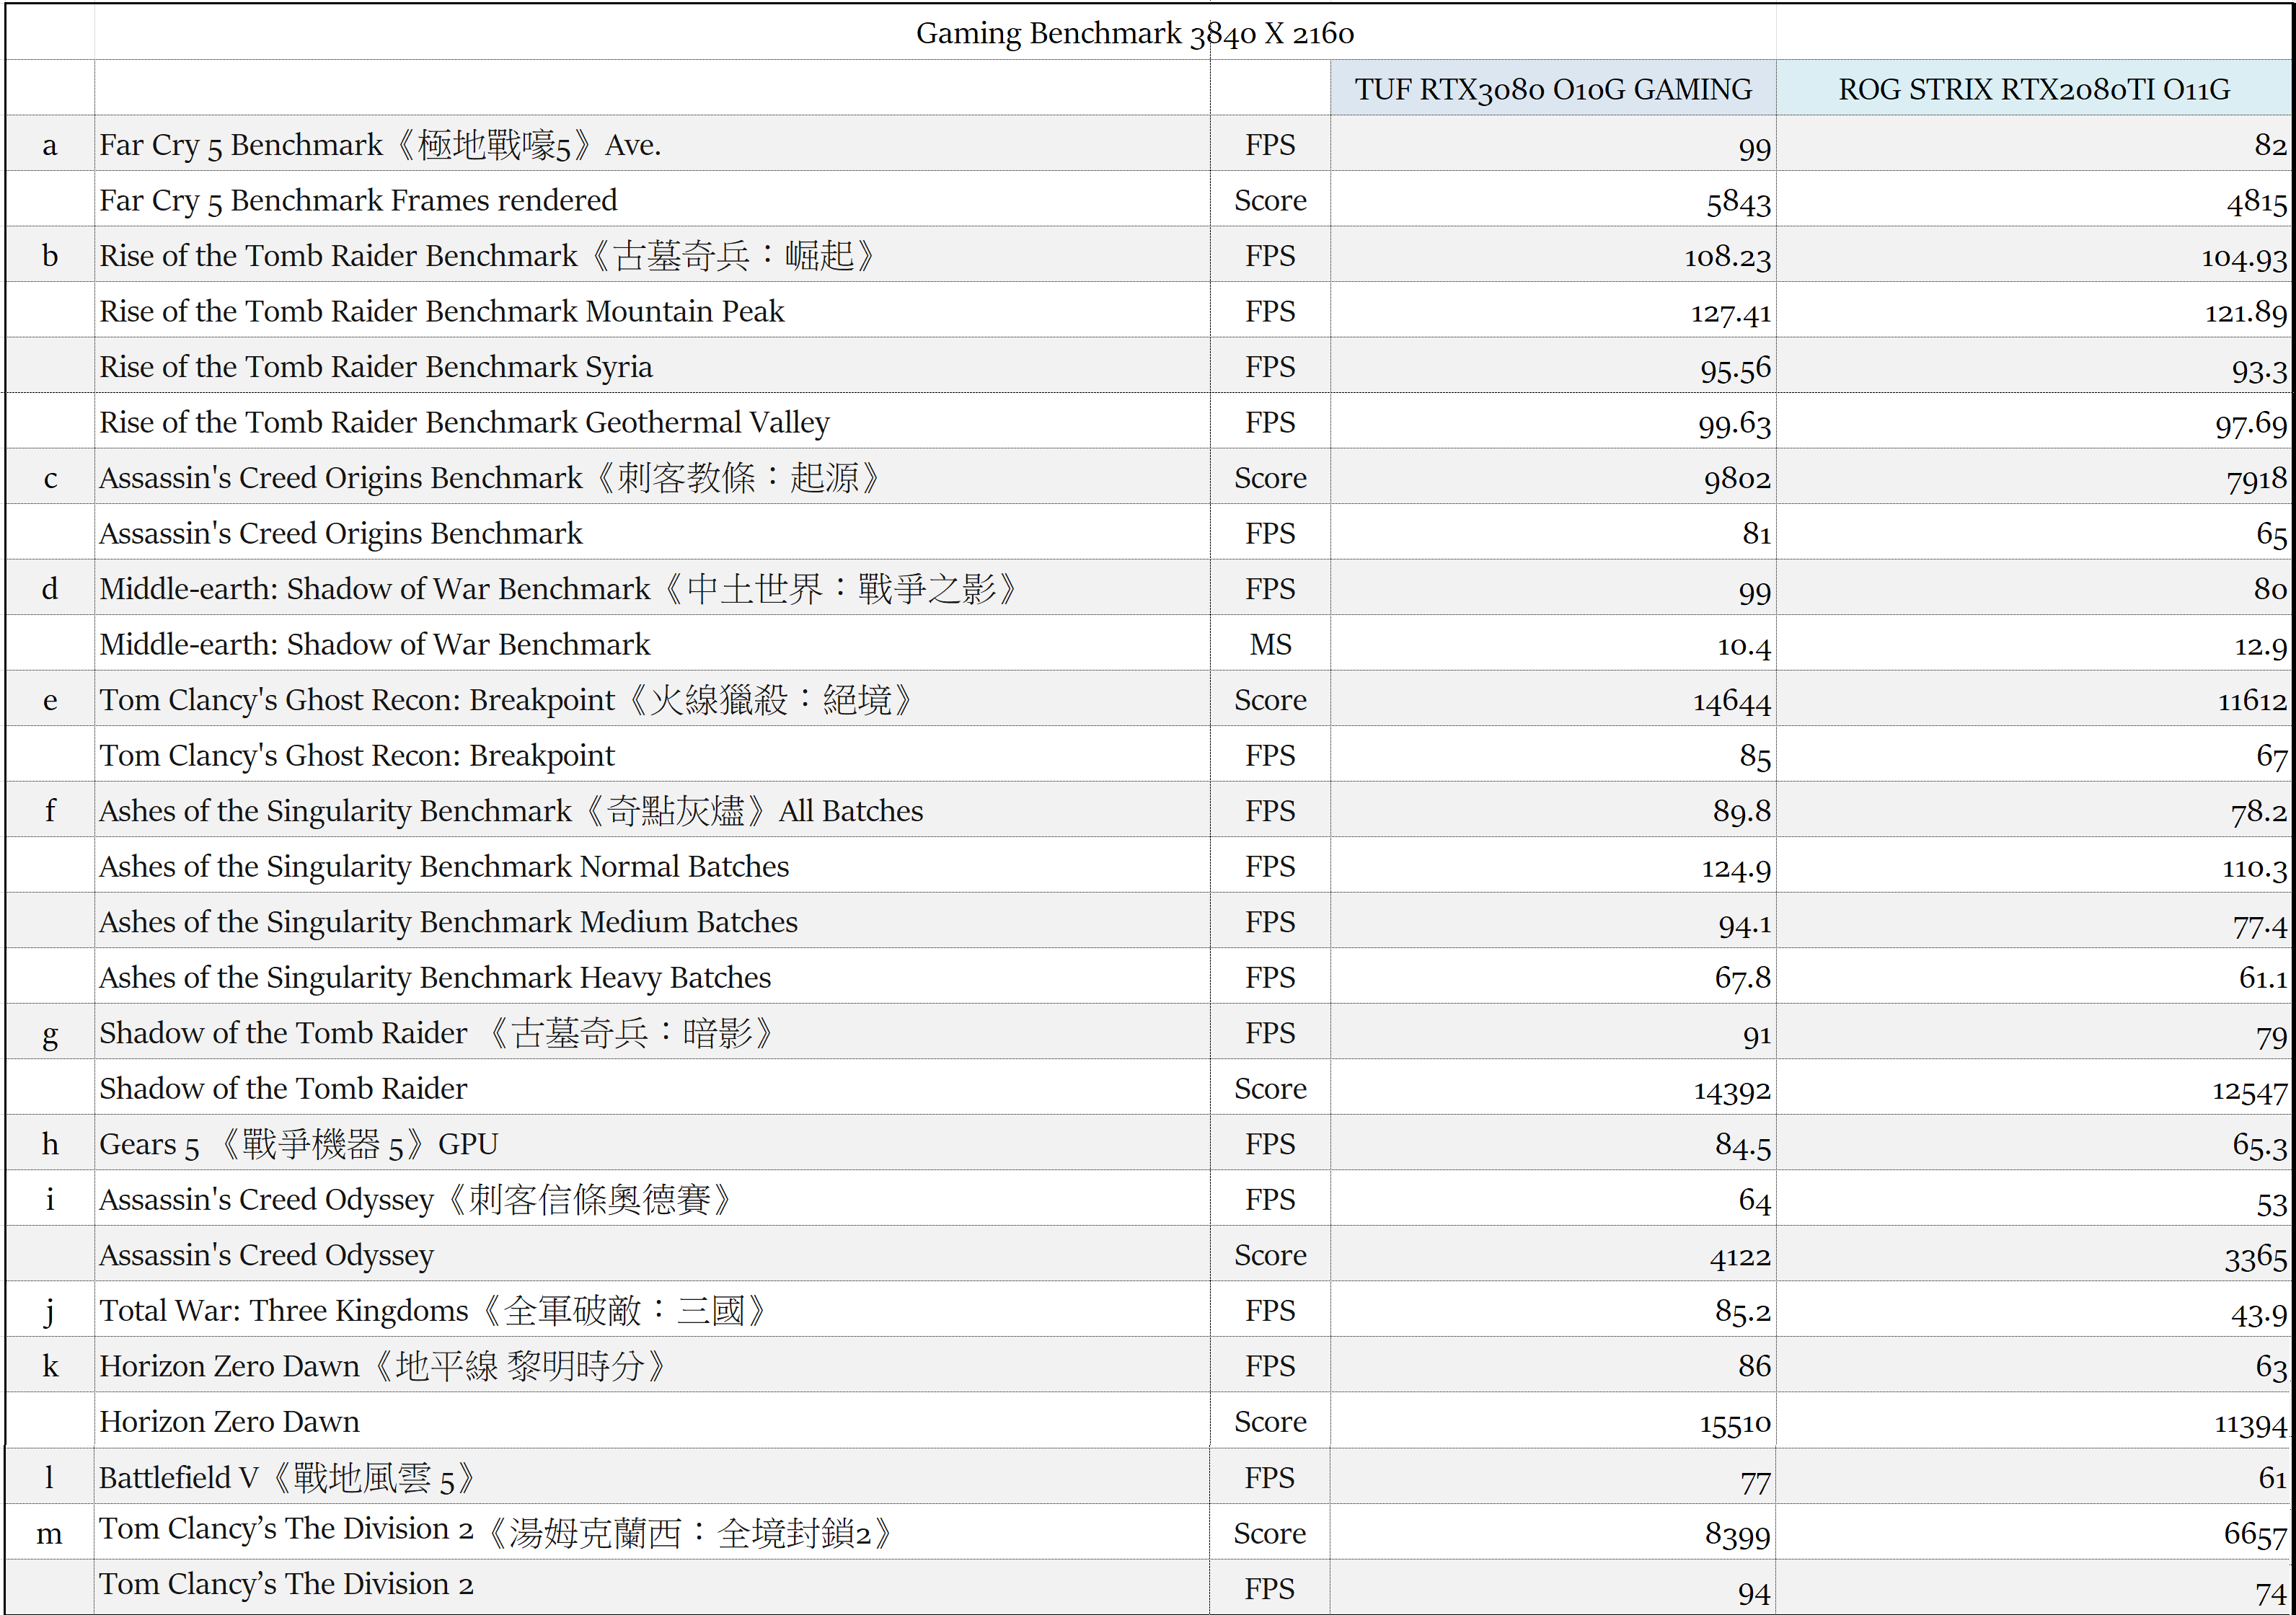Click the value 121.89
This screenshot has height=1615, width=2296.
2246,314
